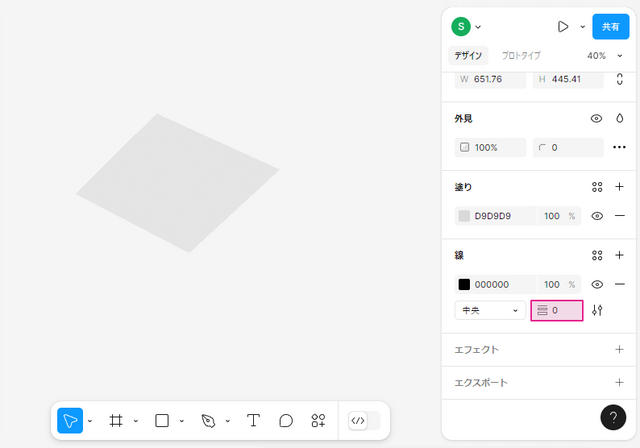The height and width of the screenshot is (448, 640).
Task: Open the 中央 stroke position dropdown
Action: click(x=490, y=310)
